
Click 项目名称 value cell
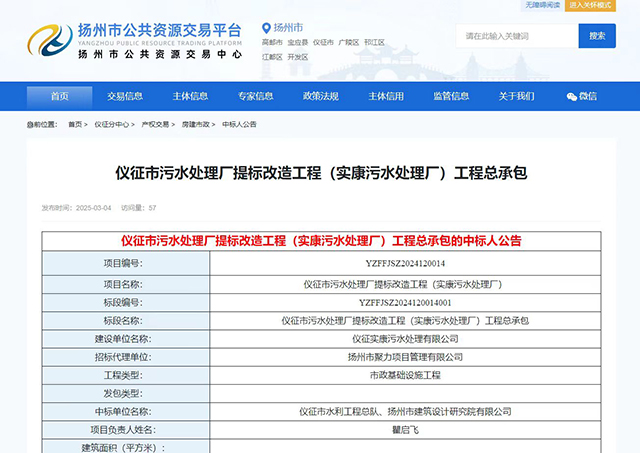(x=405, y=284)
